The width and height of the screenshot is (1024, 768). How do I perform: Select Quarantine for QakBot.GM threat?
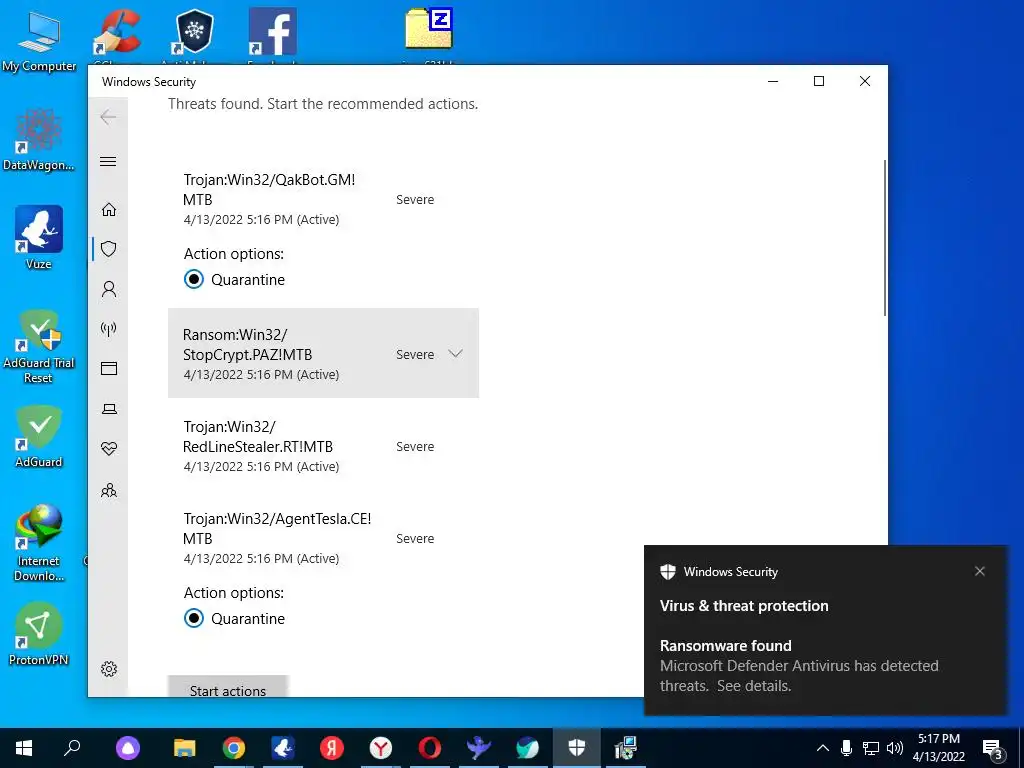pyautogui.click(x=194, y=280)
